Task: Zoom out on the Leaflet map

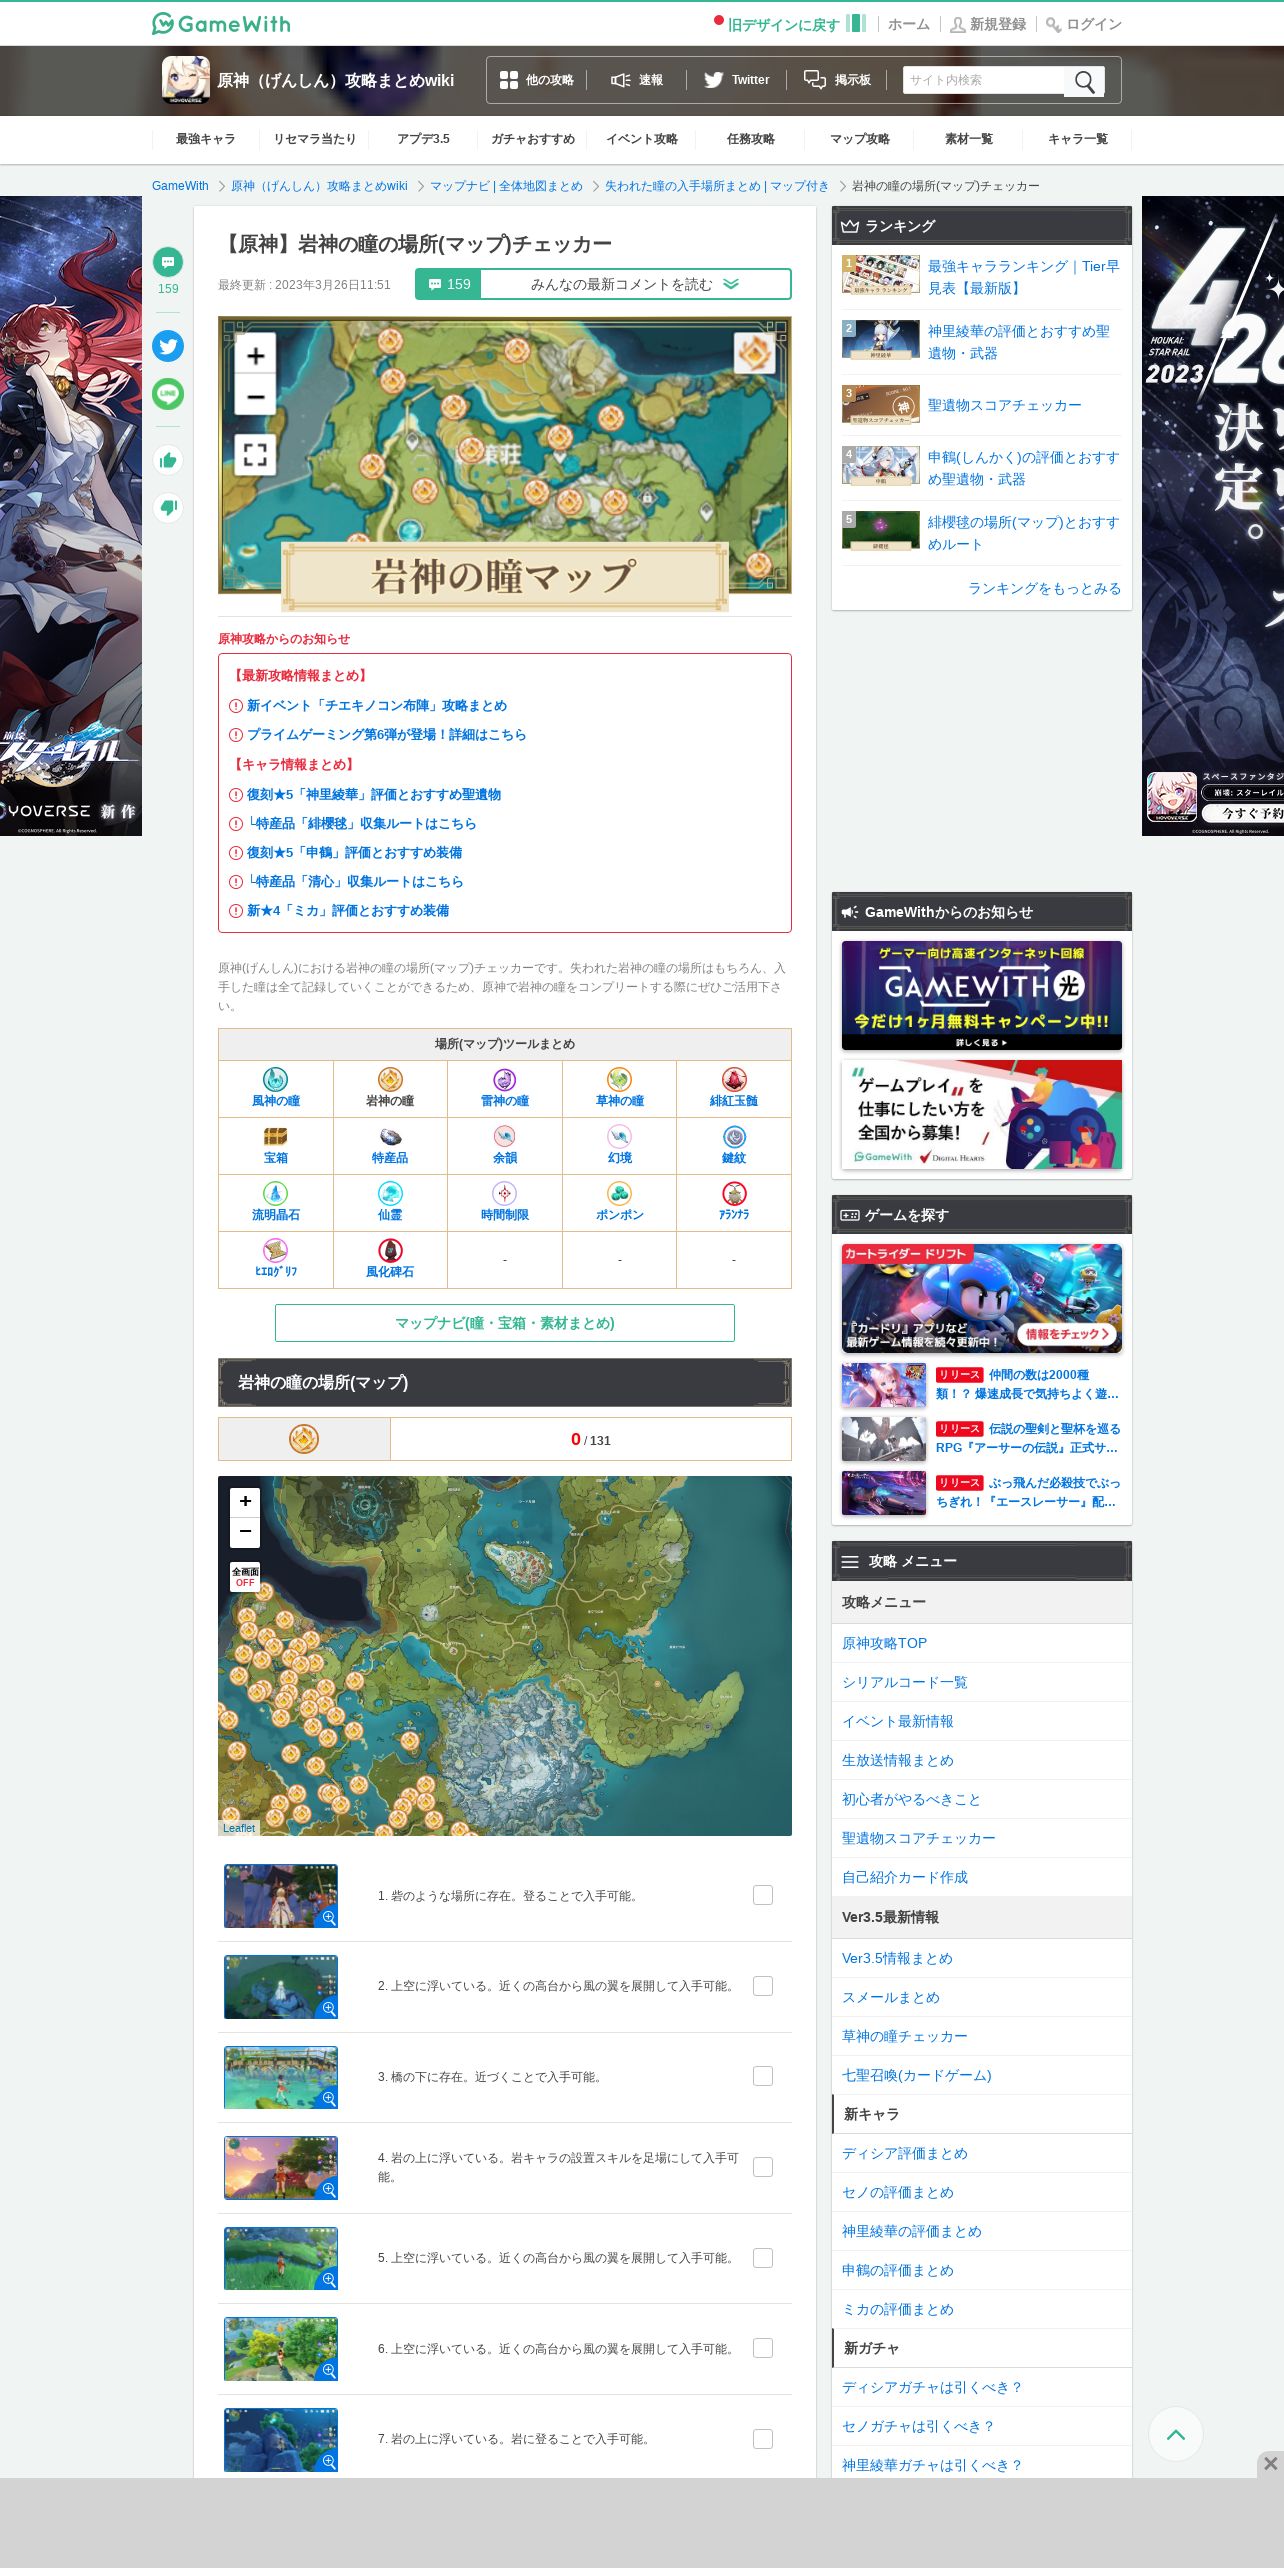Action: click(245, 1532)
